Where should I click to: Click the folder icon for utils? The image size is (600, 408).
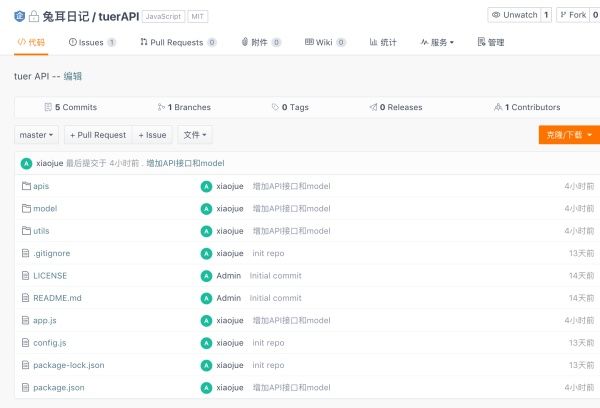26,231
